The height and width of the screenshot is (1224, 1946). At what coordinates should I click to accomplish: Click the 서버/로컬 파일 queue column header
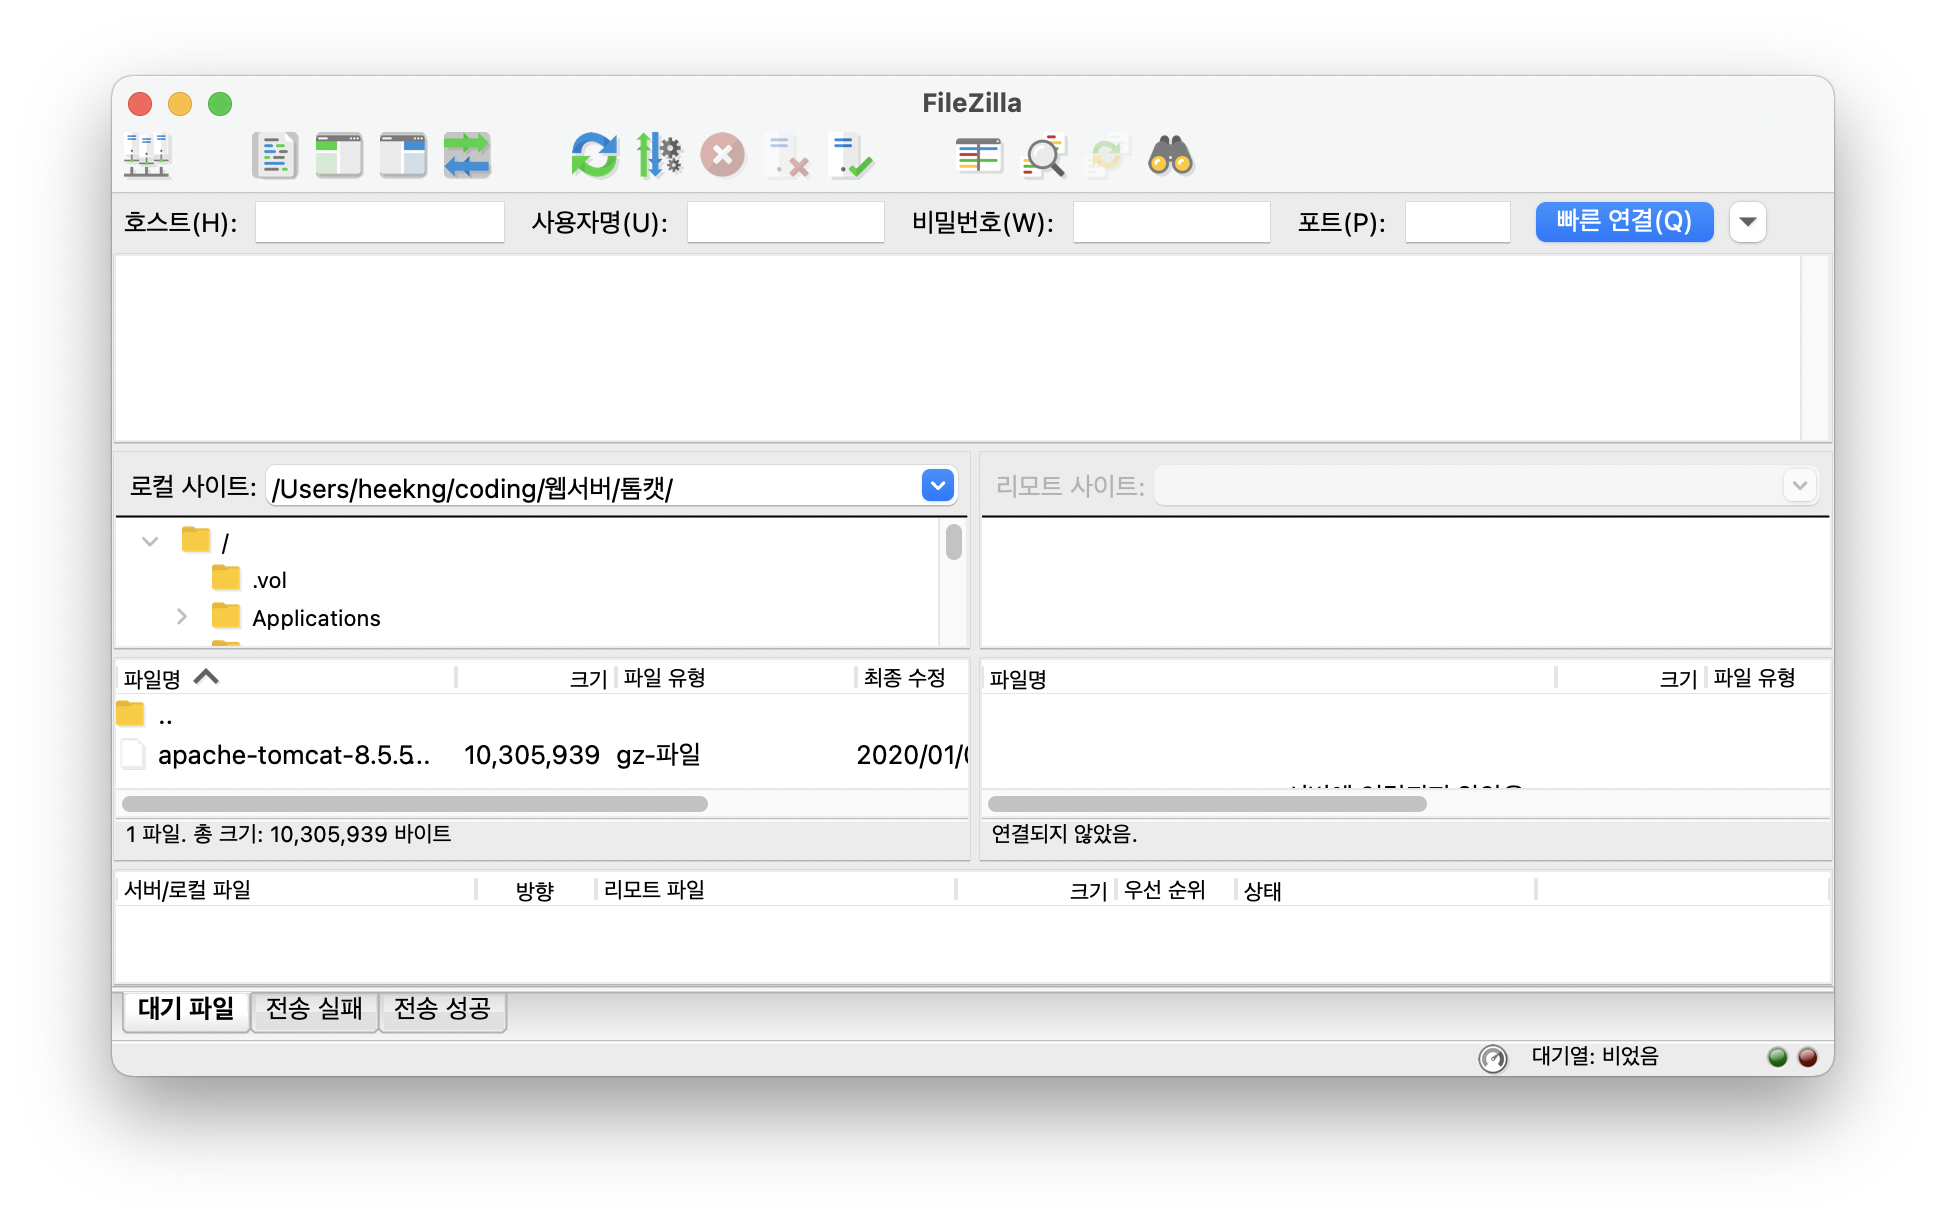pyautogui.click(x=296, y=890)
